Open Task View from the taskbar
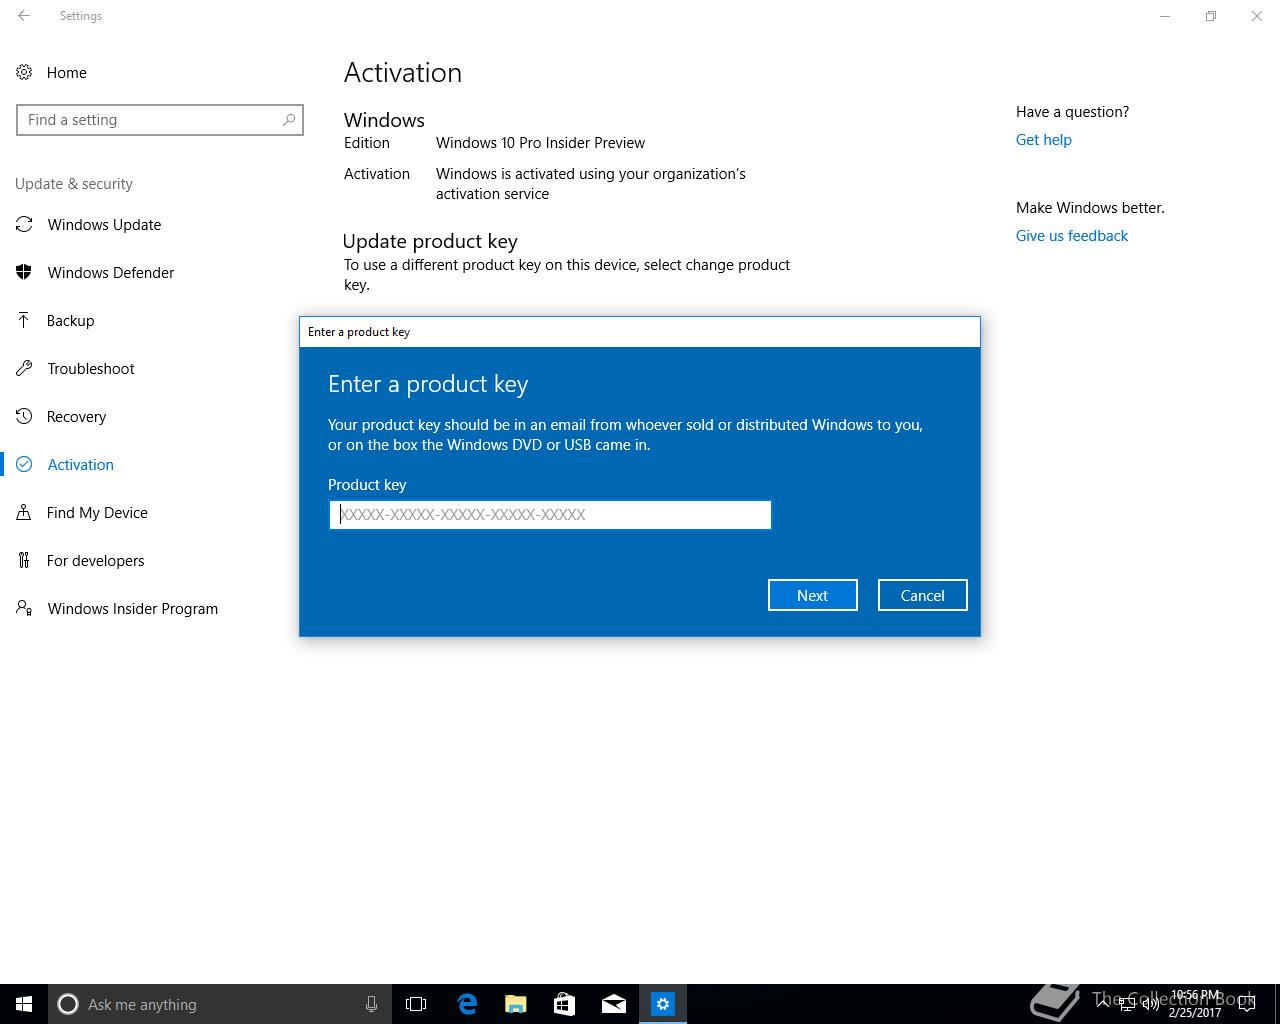The height and width of the screenshot is (1024, 1280). pos(416,1004)
